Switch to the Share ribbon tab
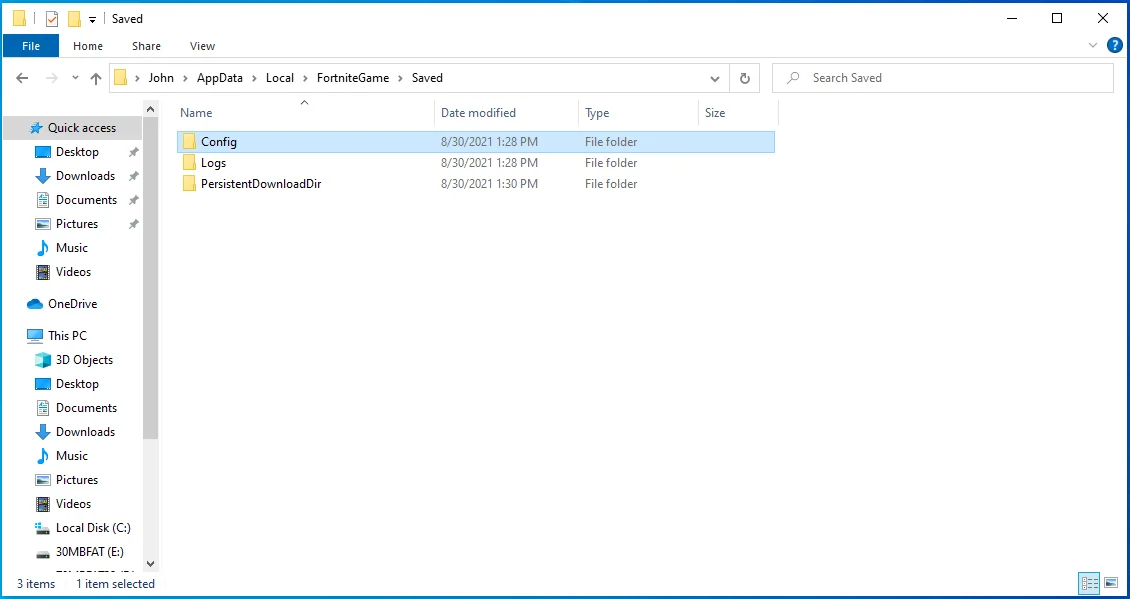 click(x=146, y=45)
